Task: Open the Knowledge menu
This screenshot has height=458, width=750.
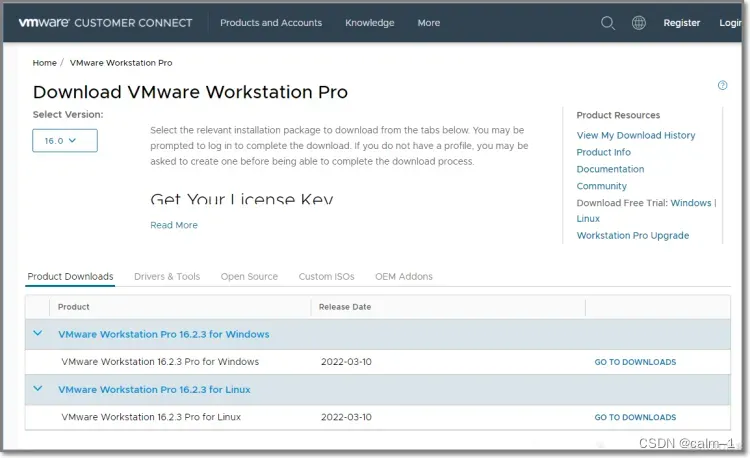Action: 370,22
